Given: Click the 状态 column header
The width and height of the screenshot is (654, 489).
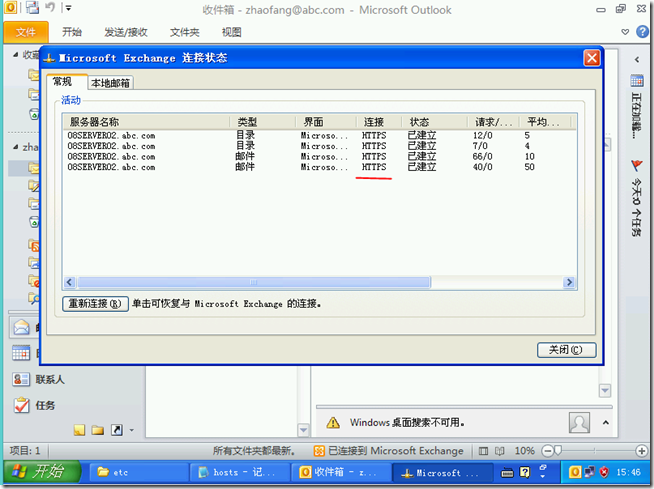Looking at the screenshot, I should pyautogui.click(x=434, y=122).
